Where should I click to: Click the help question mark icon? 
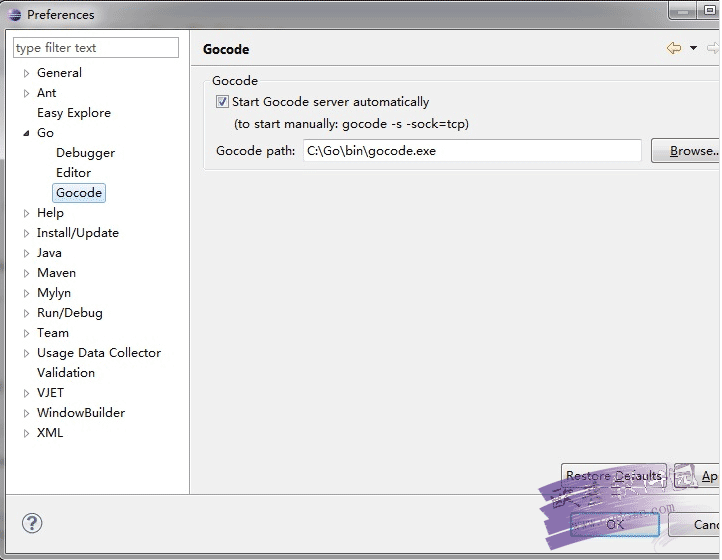coord(32,523)
